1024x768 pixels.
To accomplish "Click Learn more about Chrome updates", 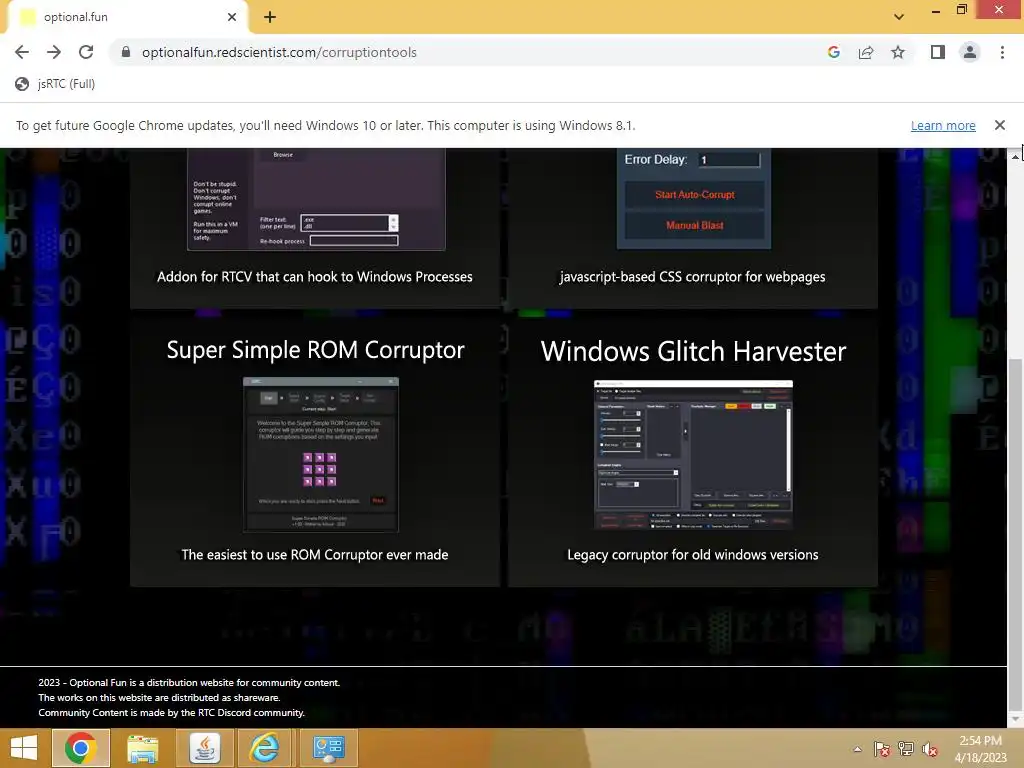I will pos(943,125).
